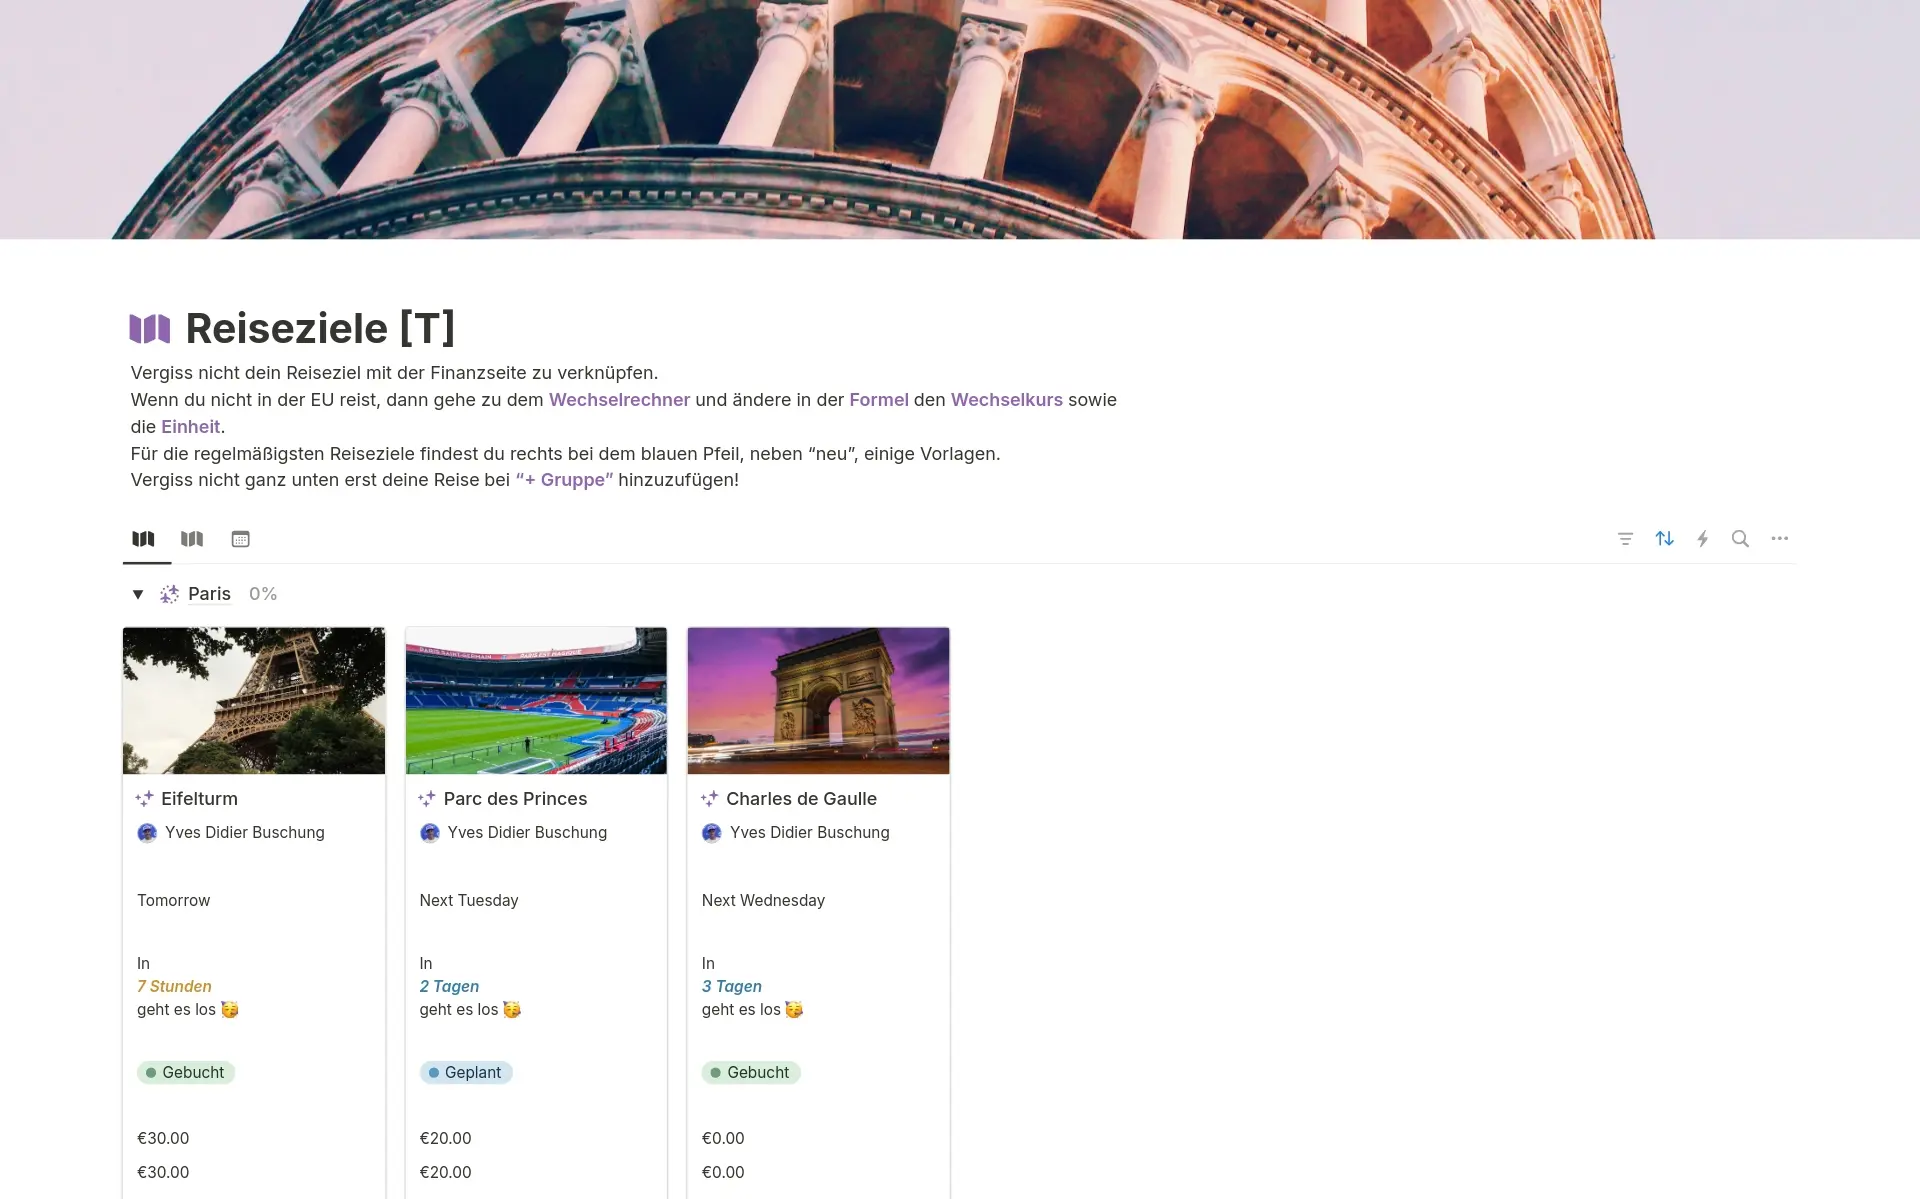Screen dimensions: 1920x1199
Task: Click the sparkle icon next to Eifelturm
Action: pos(145,798)
